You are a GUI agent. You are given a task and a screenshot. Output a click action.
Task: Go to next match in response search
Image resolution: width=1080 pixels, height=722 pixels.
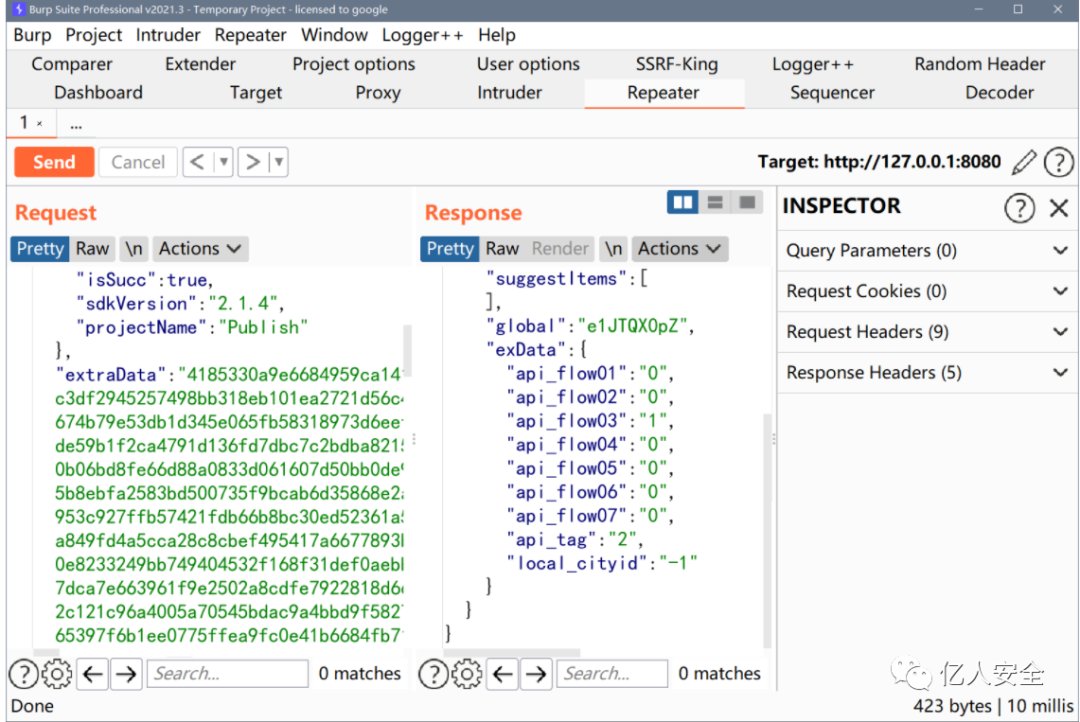click(x=536, y=674)
